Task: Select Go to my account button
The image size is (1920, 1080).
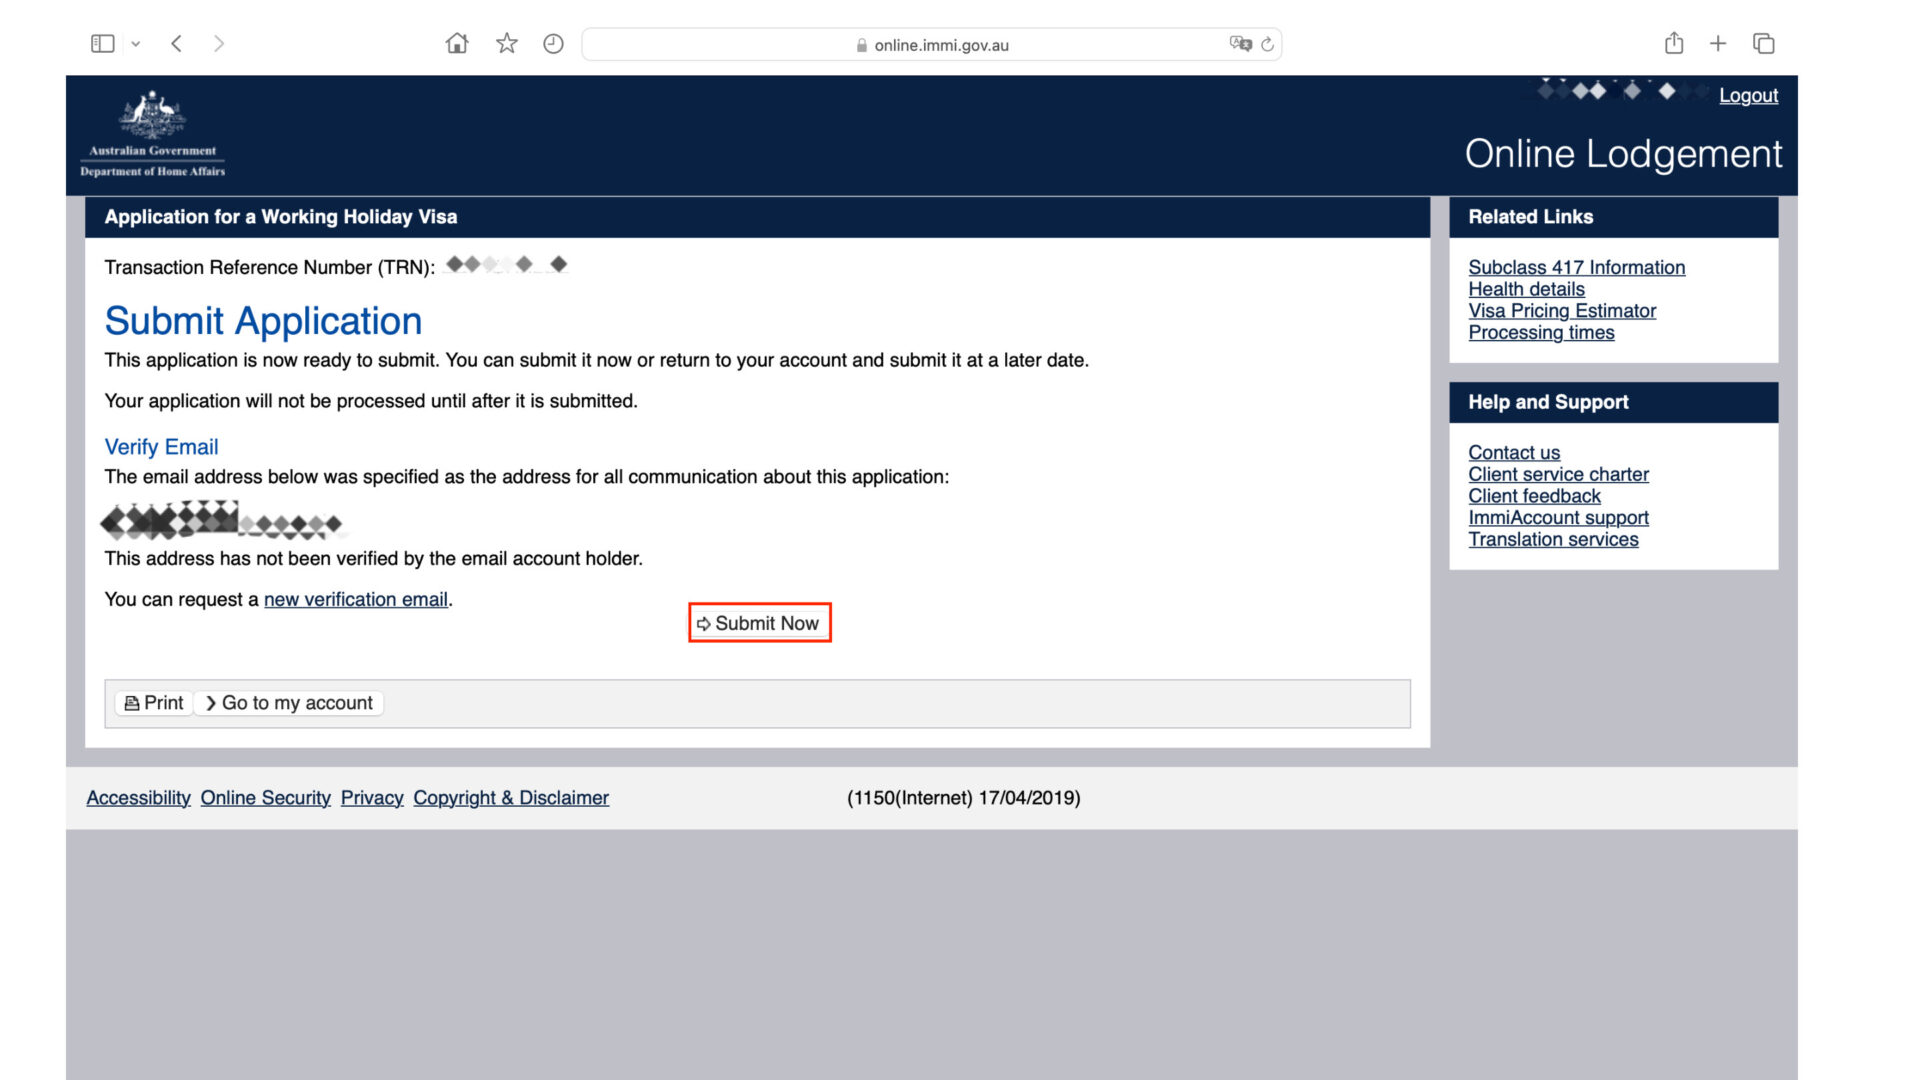Action: [x=289, y=703]
